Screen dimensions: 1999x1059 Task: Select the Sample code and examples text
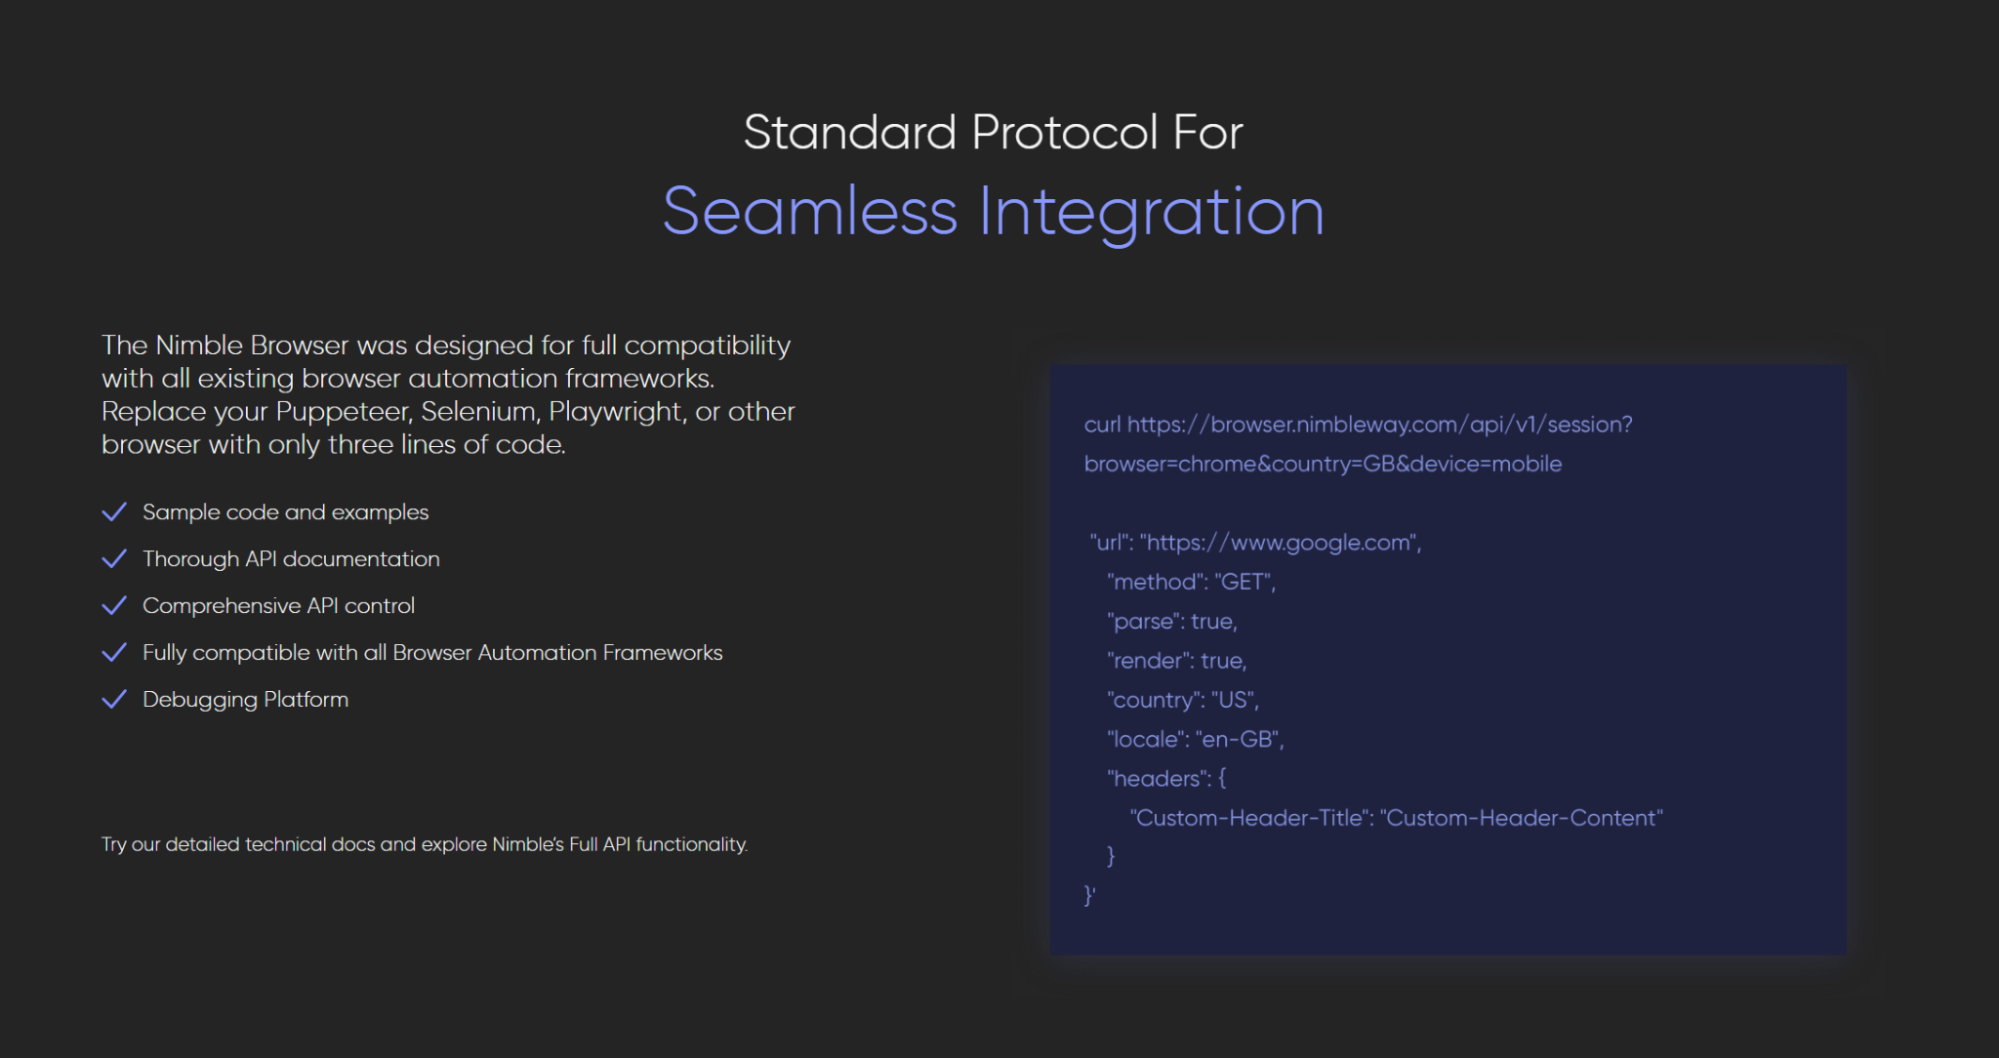tap(285, 512)
